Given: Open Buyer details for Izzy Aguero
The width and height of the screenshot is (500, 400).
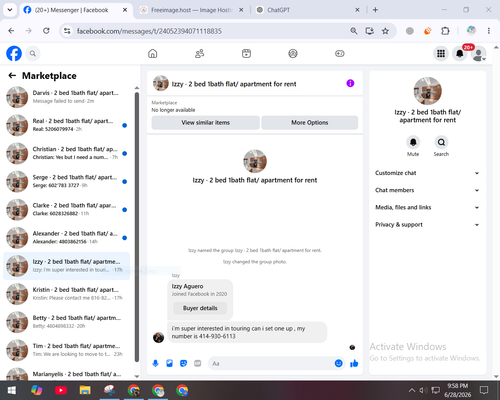Looking at the screenshot, I should [200, 308].
